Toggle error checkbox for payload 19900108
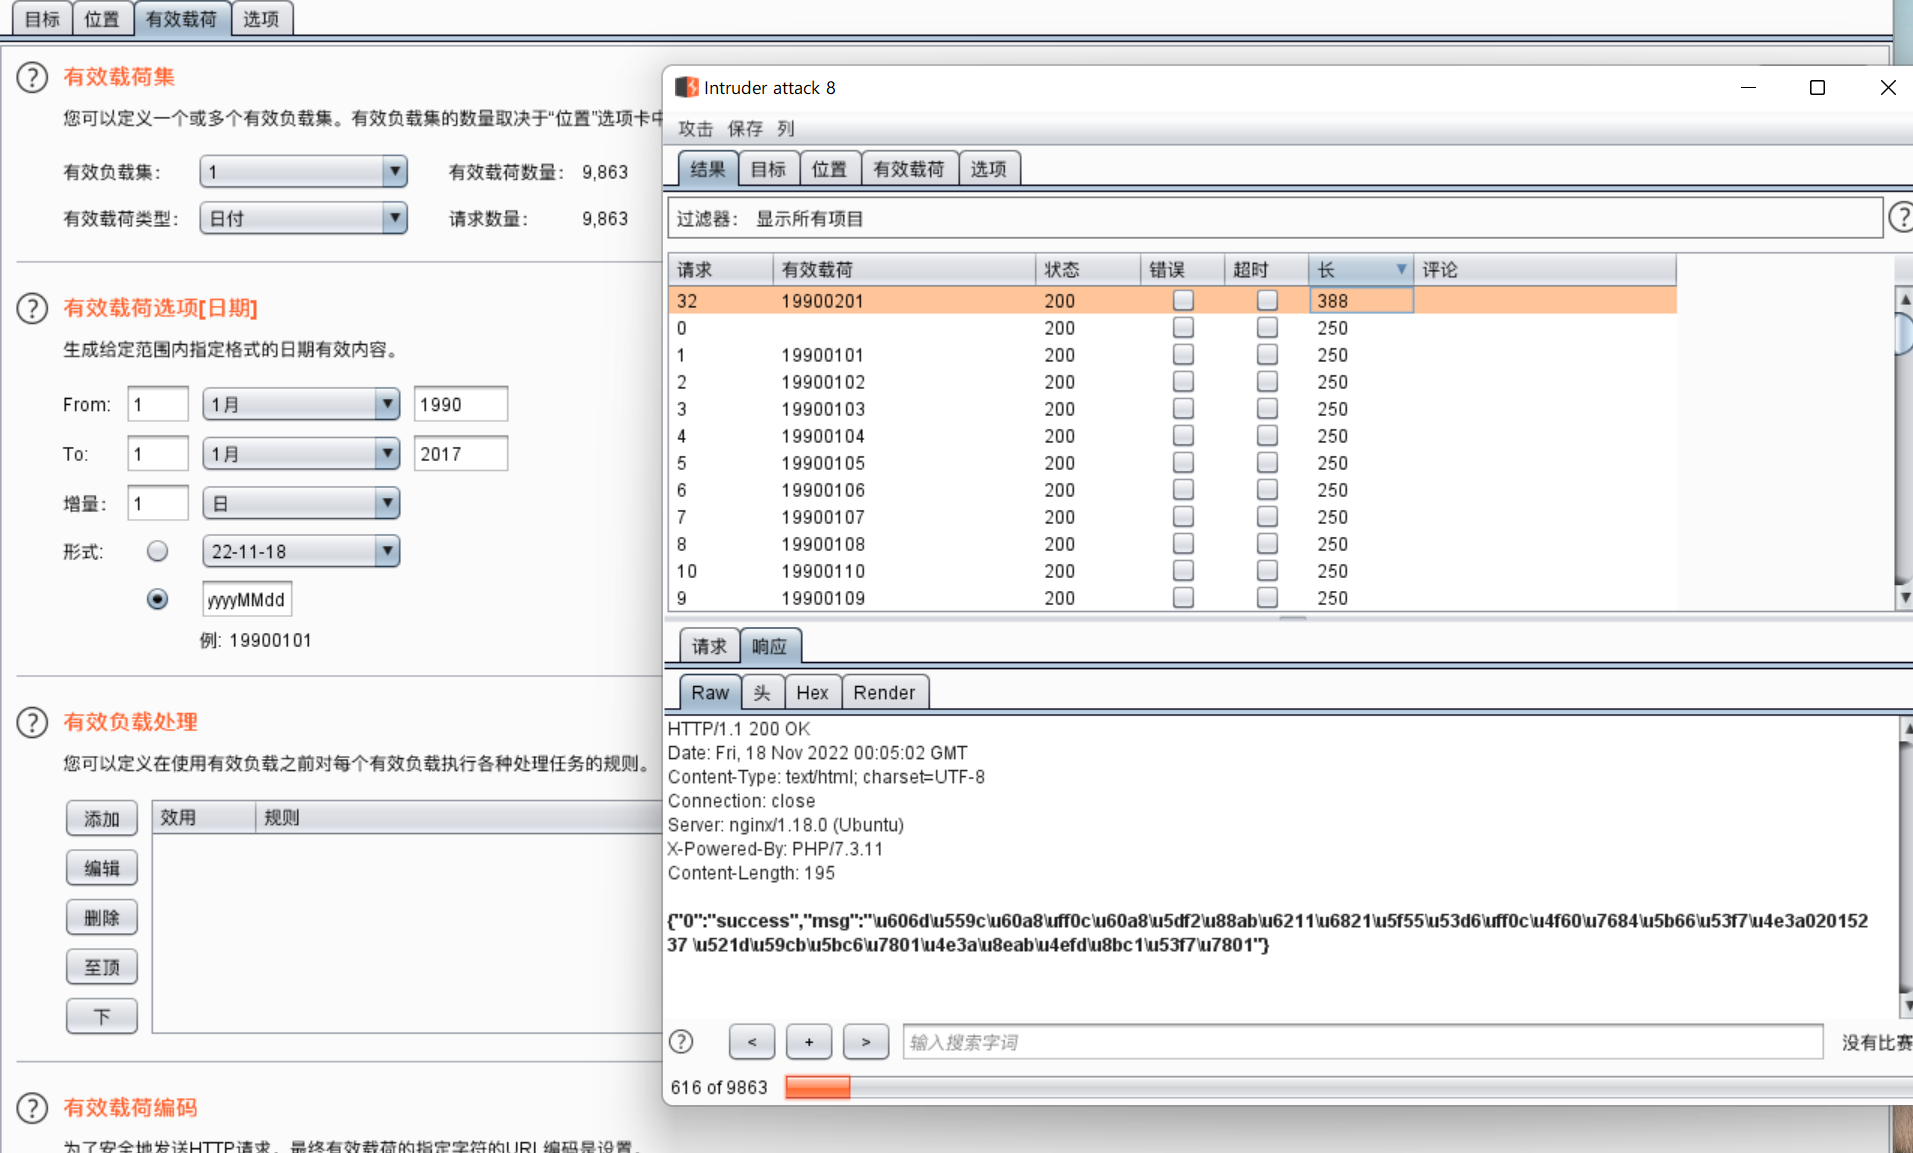 1183,543
